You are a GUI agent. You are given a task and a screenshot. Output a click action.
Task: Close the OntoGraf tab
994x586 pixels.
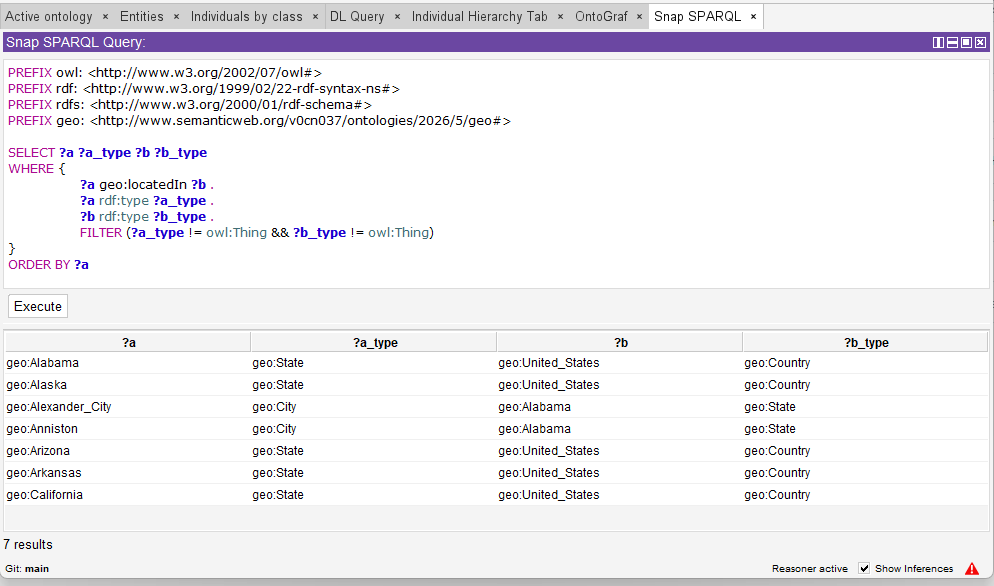pos(639,17)
